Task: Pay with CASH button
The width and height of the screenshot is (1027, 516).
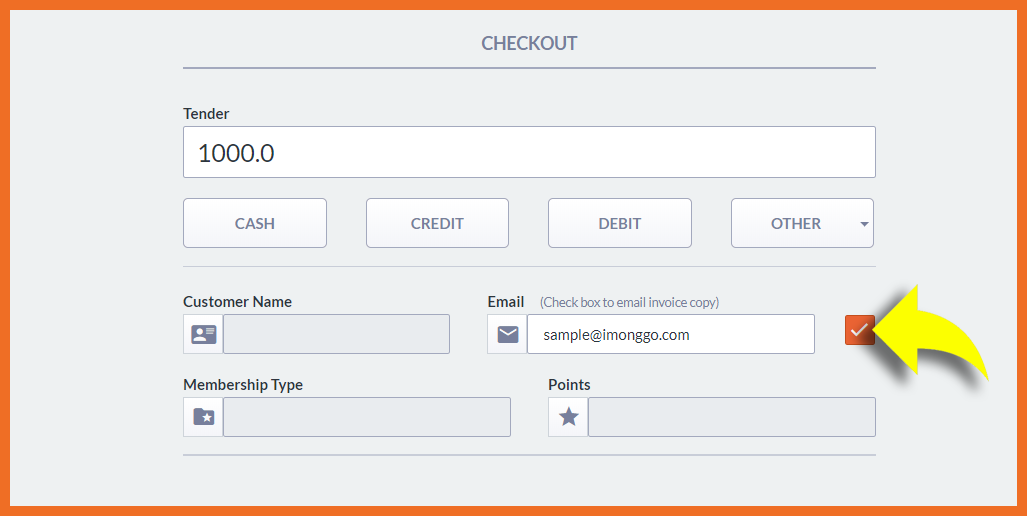Action: click(255, 223)
